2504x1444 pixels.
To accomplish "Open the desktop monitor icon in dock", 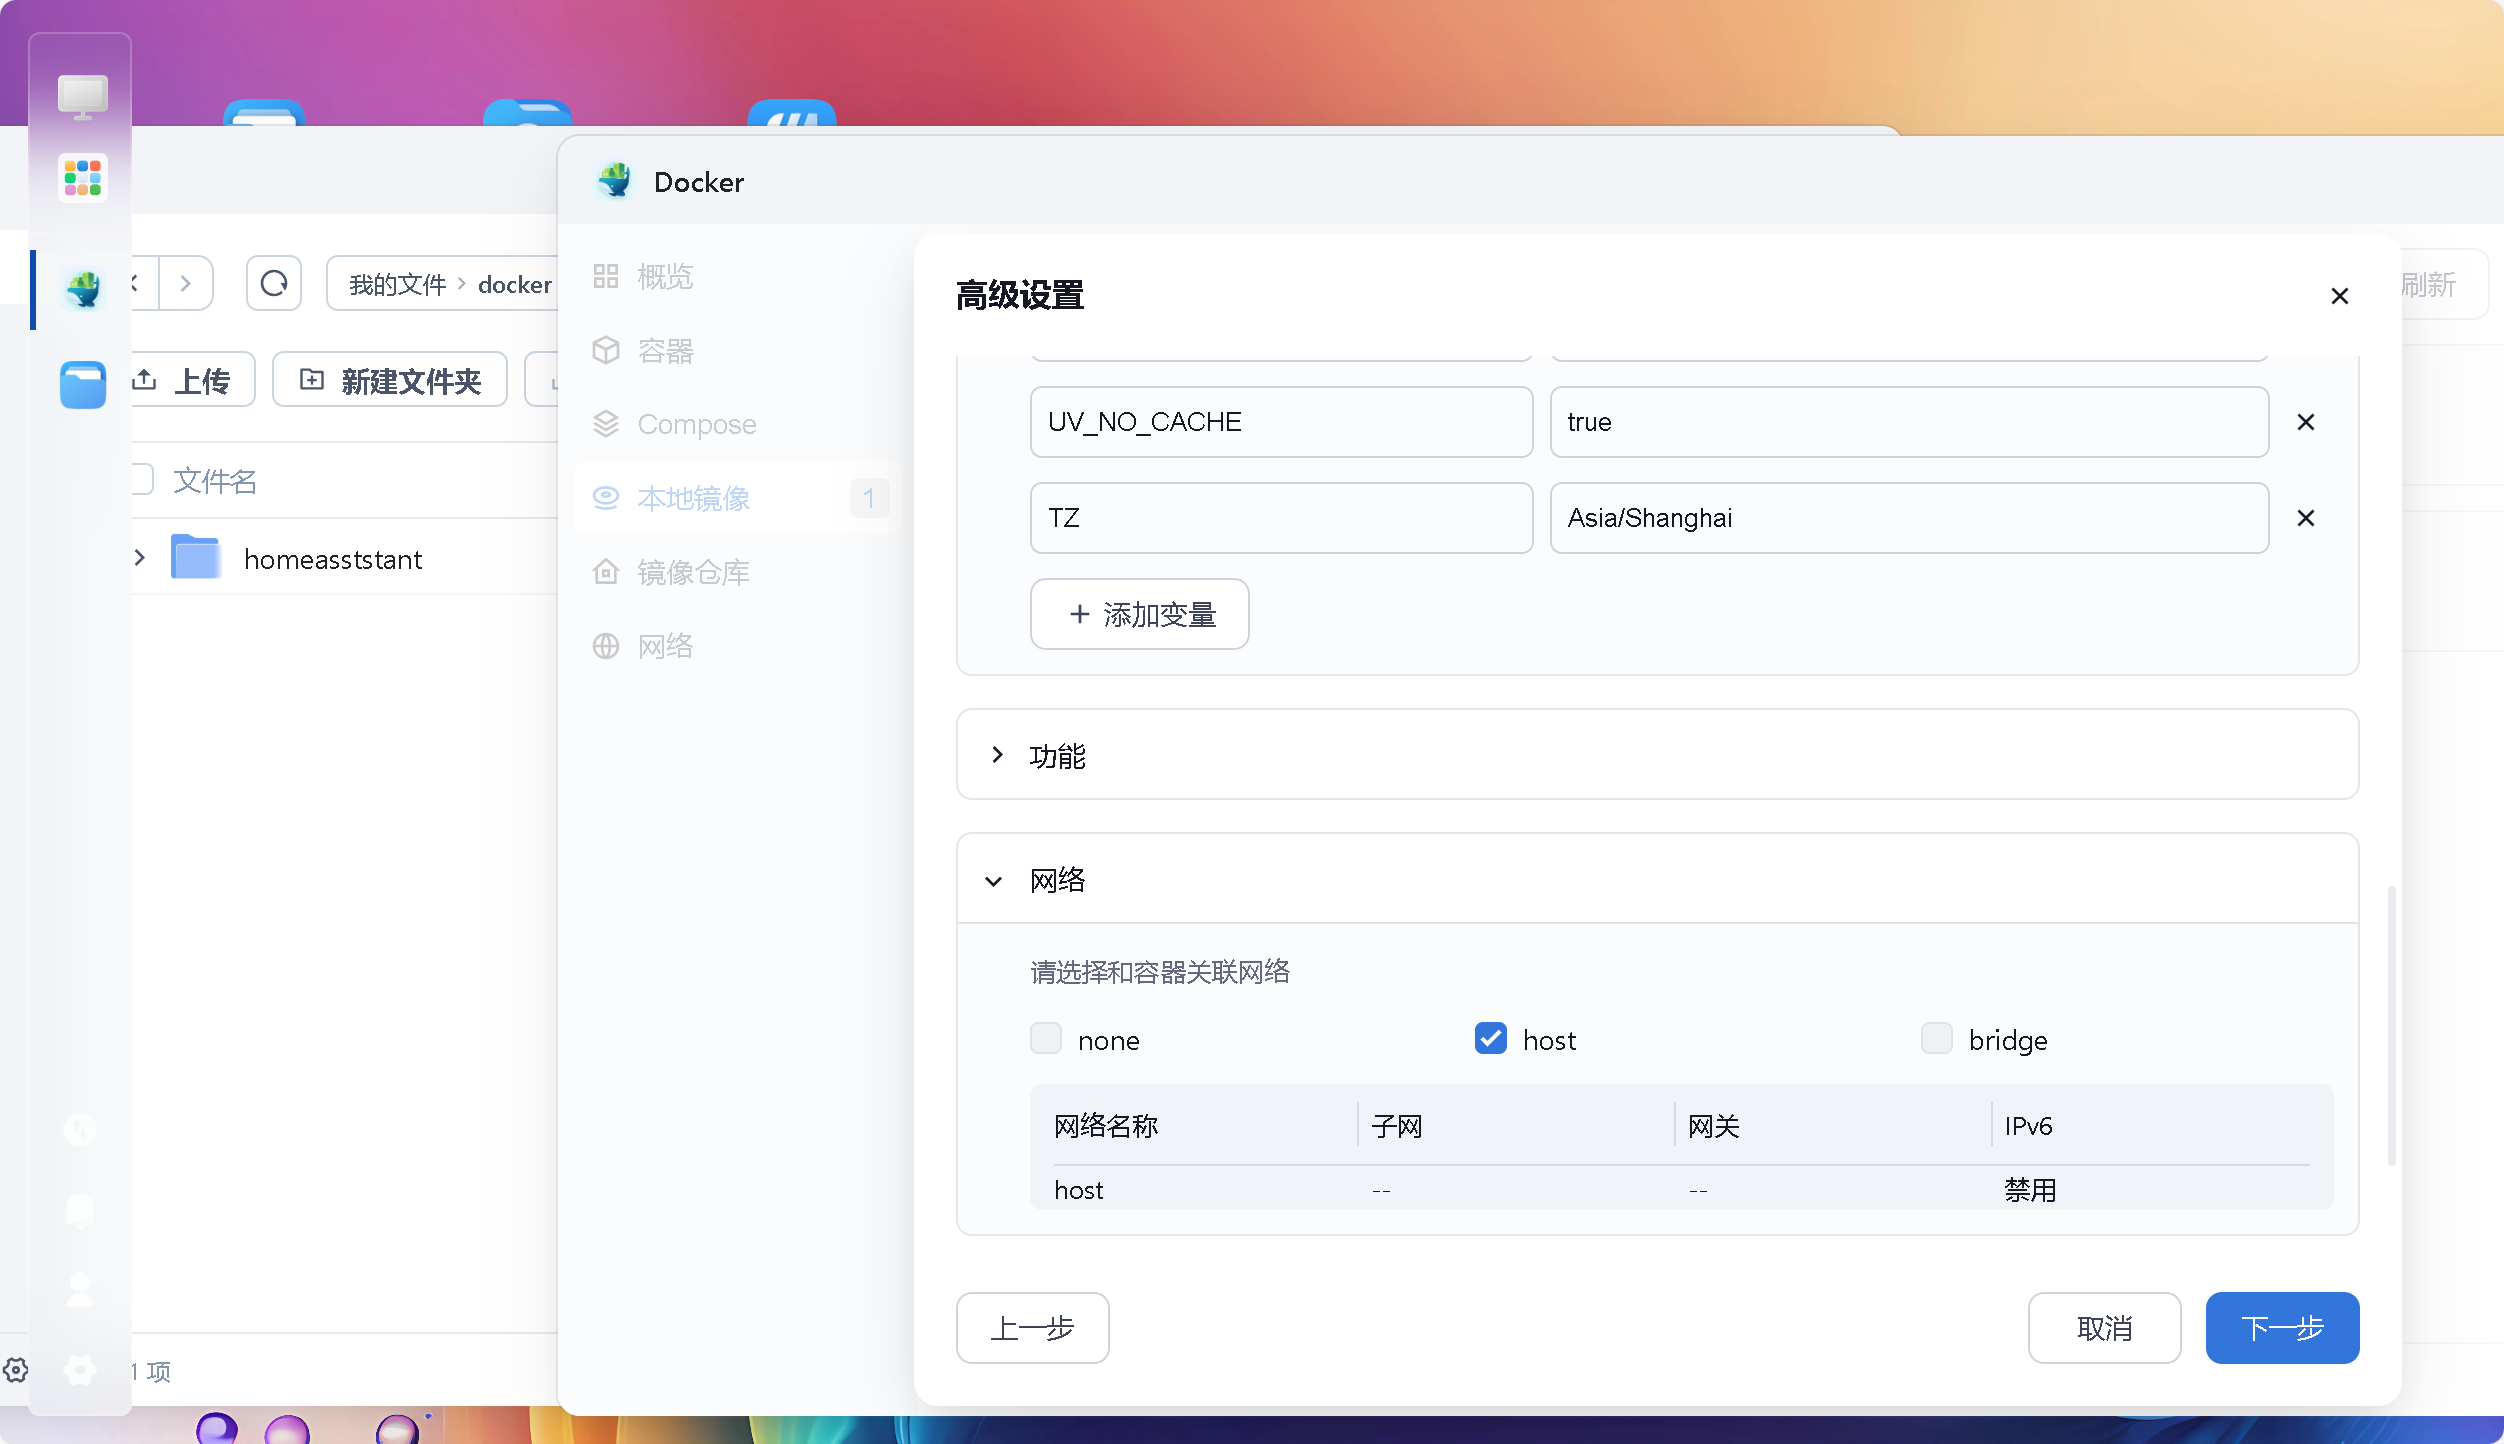I will 82,97.
